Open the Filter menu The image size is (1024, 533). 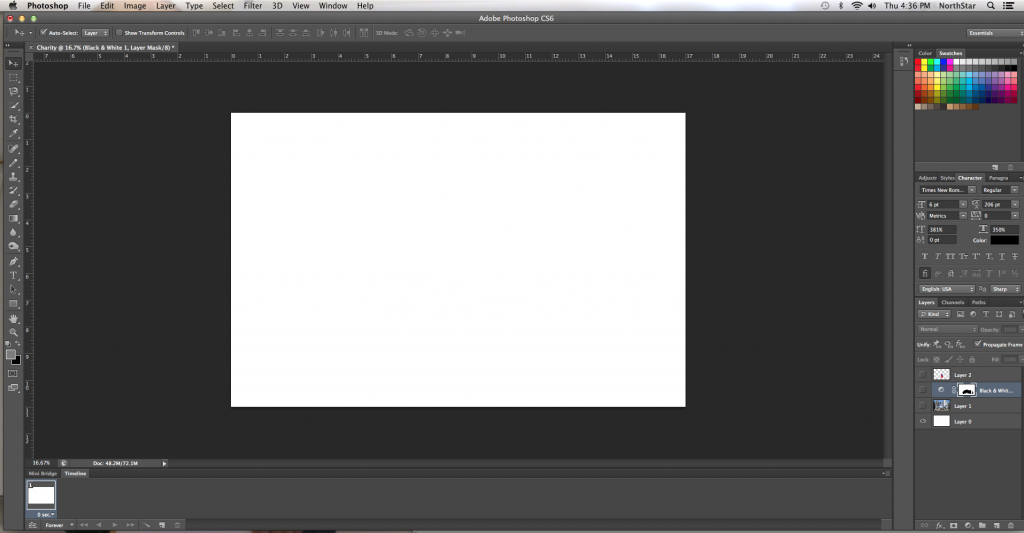pos(253,6)
